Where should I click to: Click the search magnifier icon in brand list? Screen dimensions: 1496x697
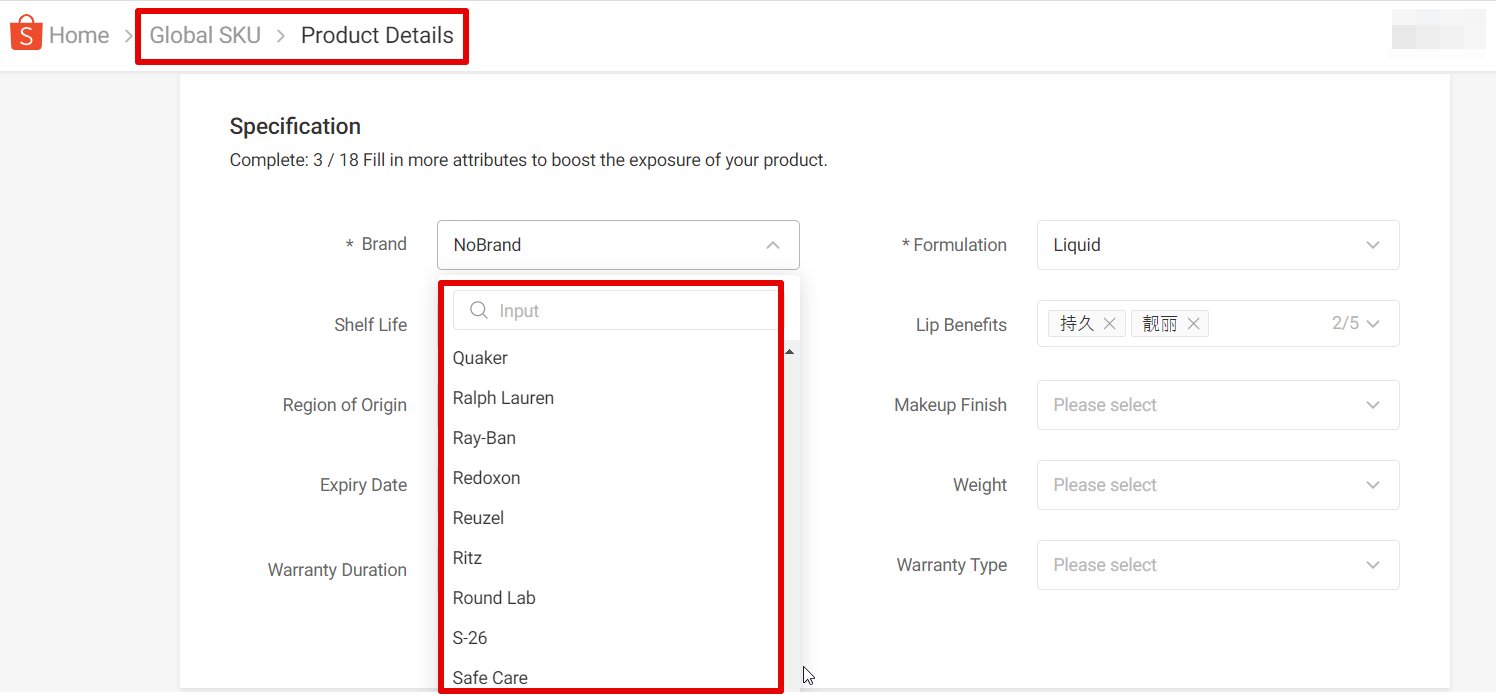[479, 311]
